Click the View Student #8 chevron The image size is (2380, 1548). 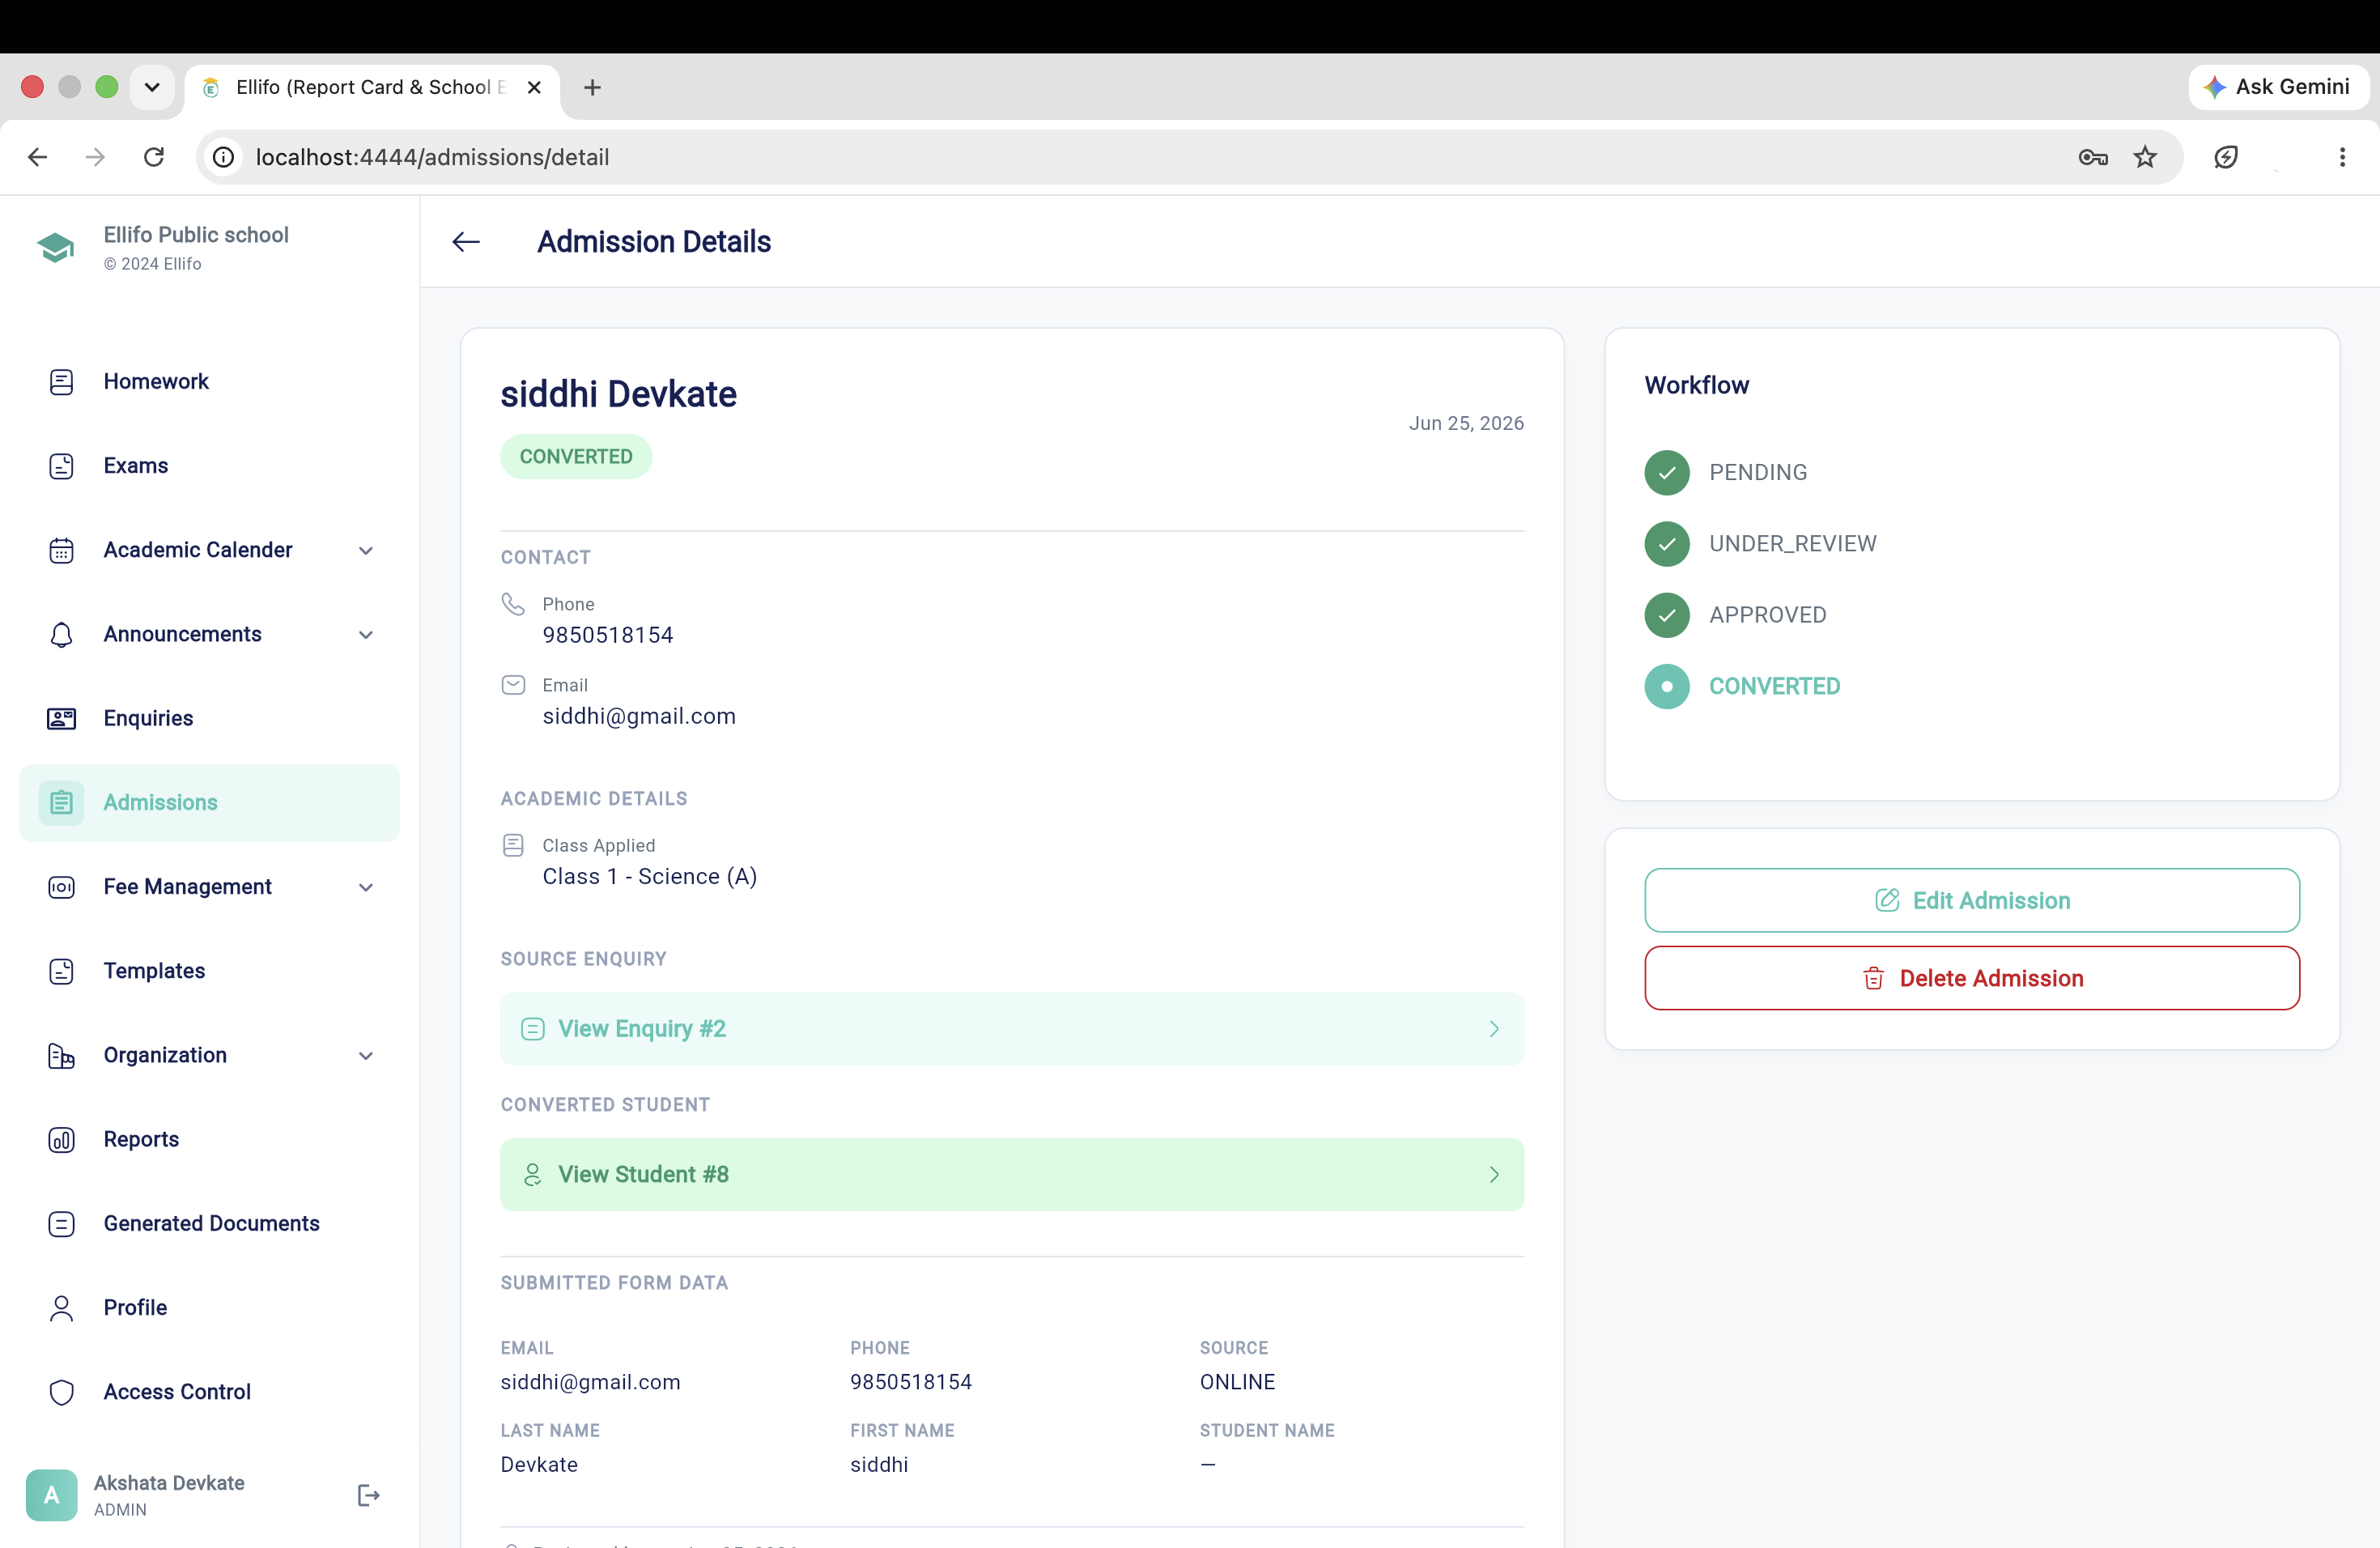pyautogui.click(x=1494, y=1175)
